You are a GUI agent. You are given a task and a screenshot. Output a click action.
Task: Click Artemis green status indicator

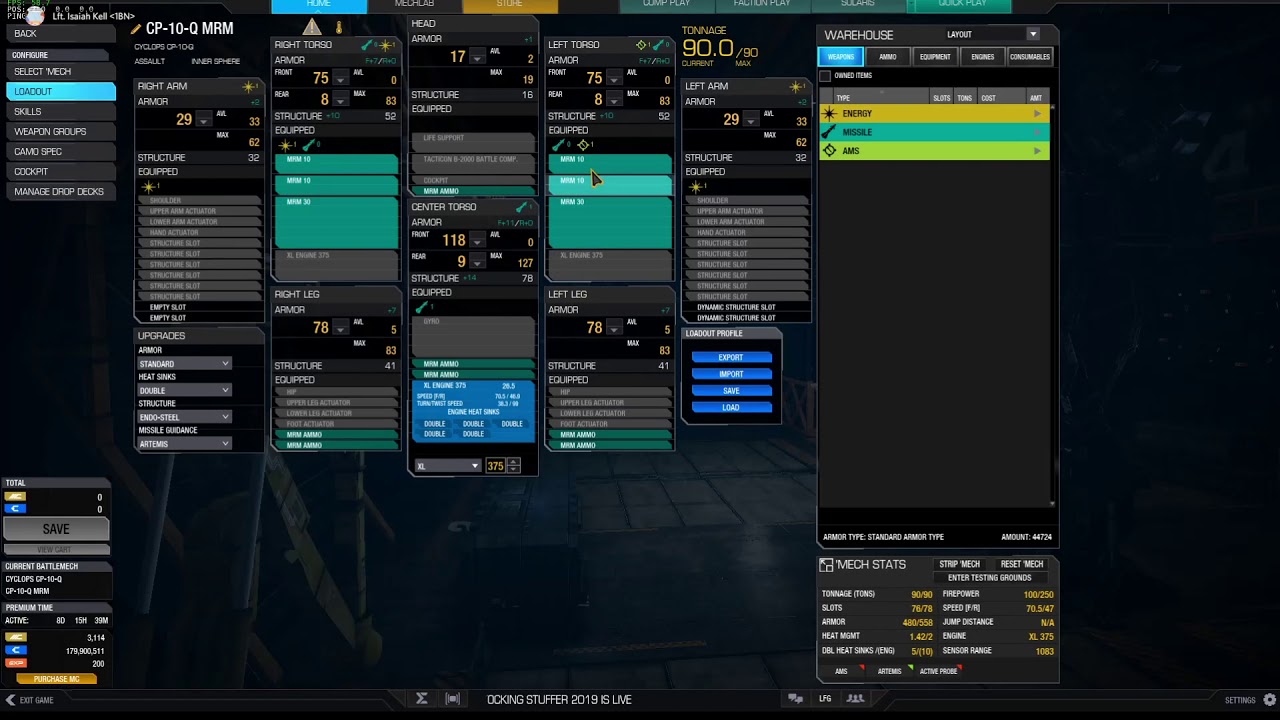coord(910,667)
